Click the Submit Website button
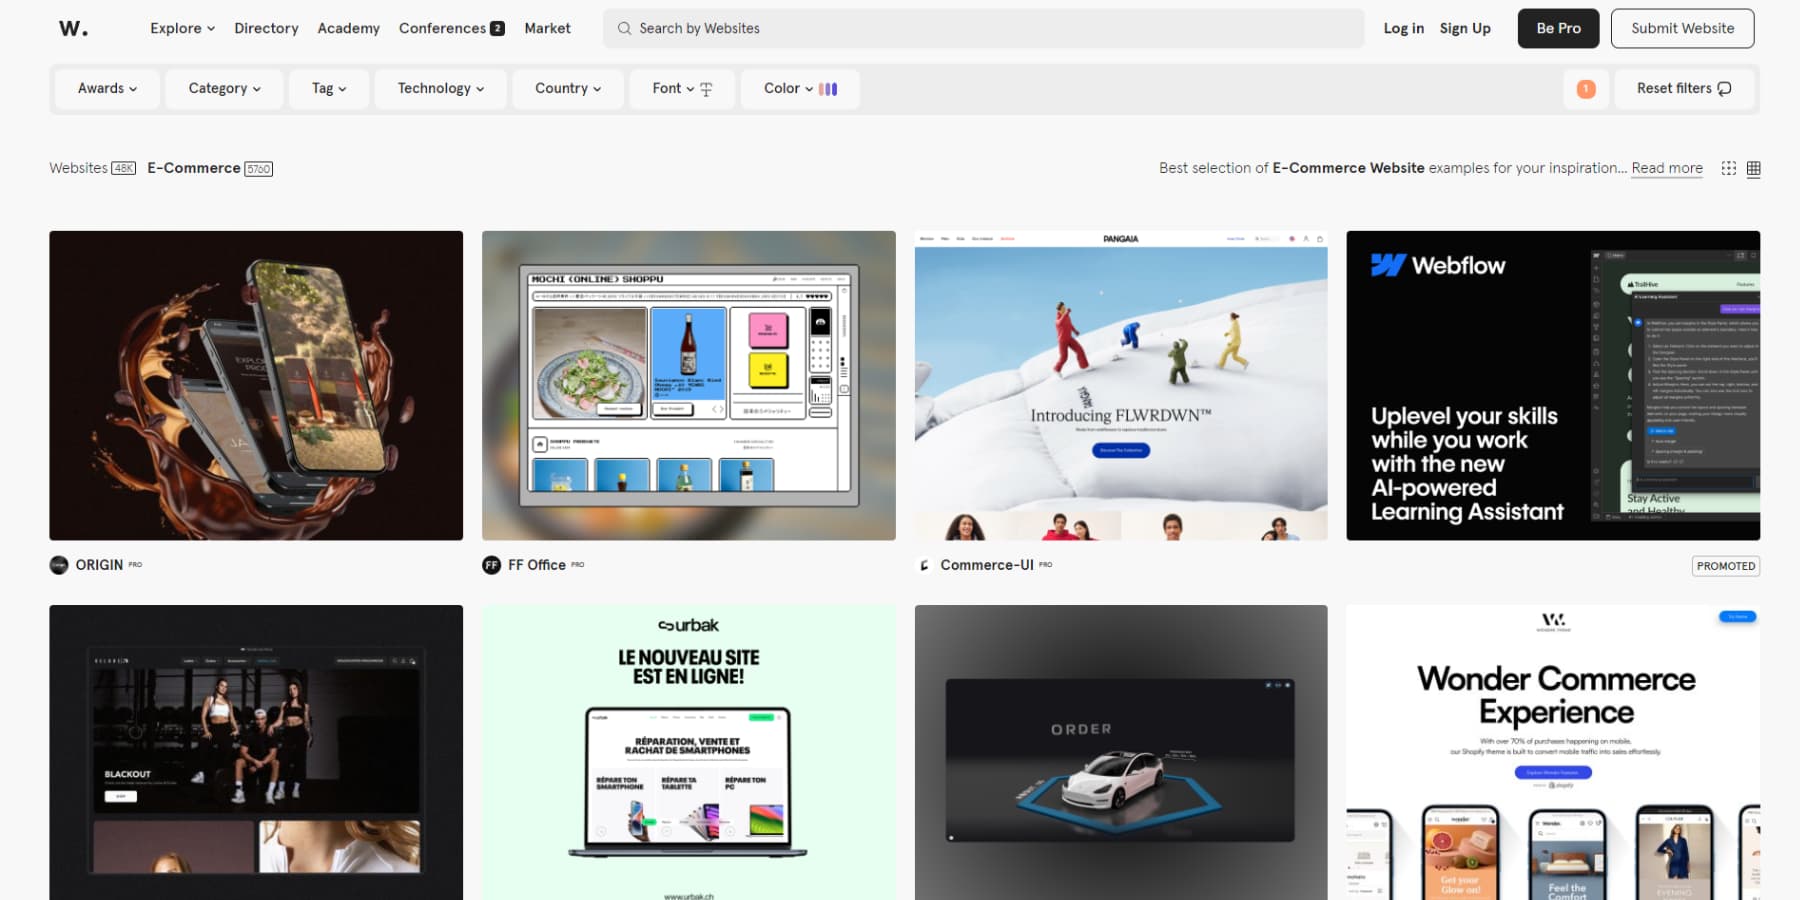The width and height of the screenshot is (1800, 900). point(1682,28)
